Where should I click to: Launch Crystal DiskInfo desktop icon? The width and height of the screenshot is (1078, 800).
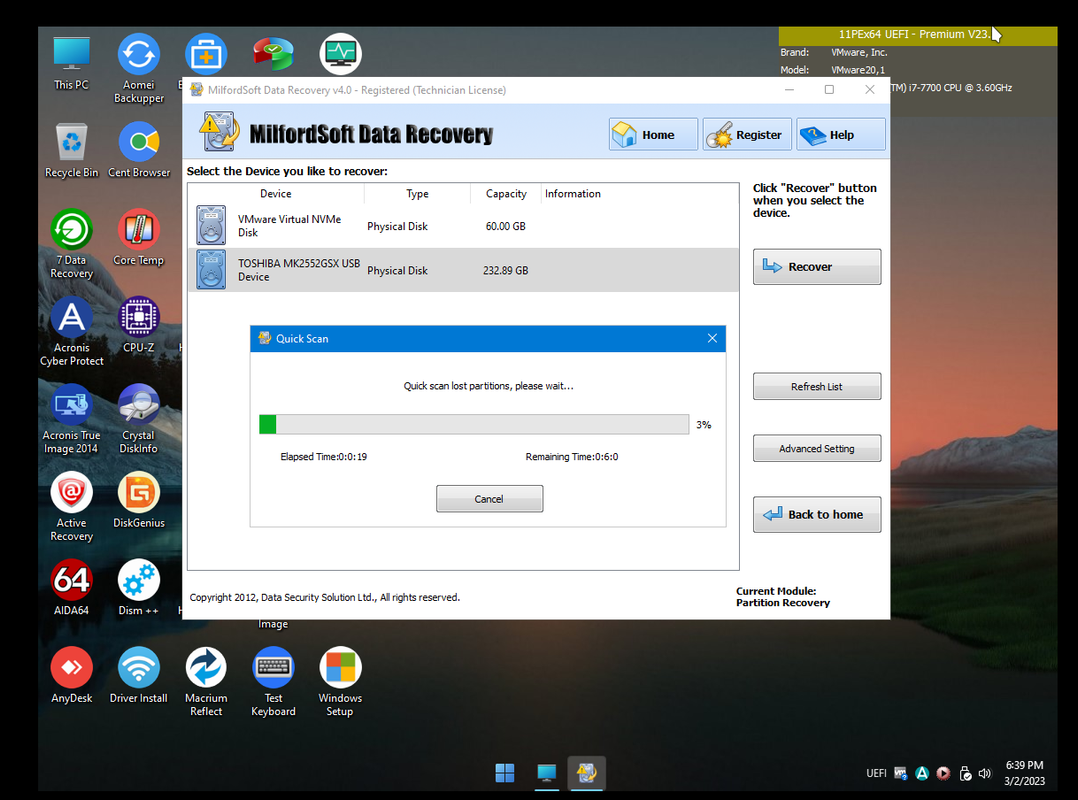tap(139, 419)
